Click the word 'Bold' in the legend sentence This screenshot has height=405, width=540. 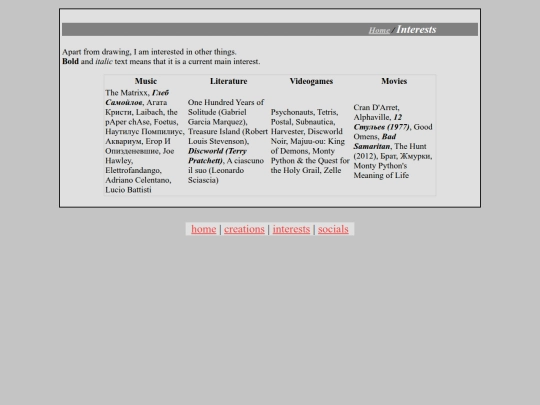coord(70,61)
